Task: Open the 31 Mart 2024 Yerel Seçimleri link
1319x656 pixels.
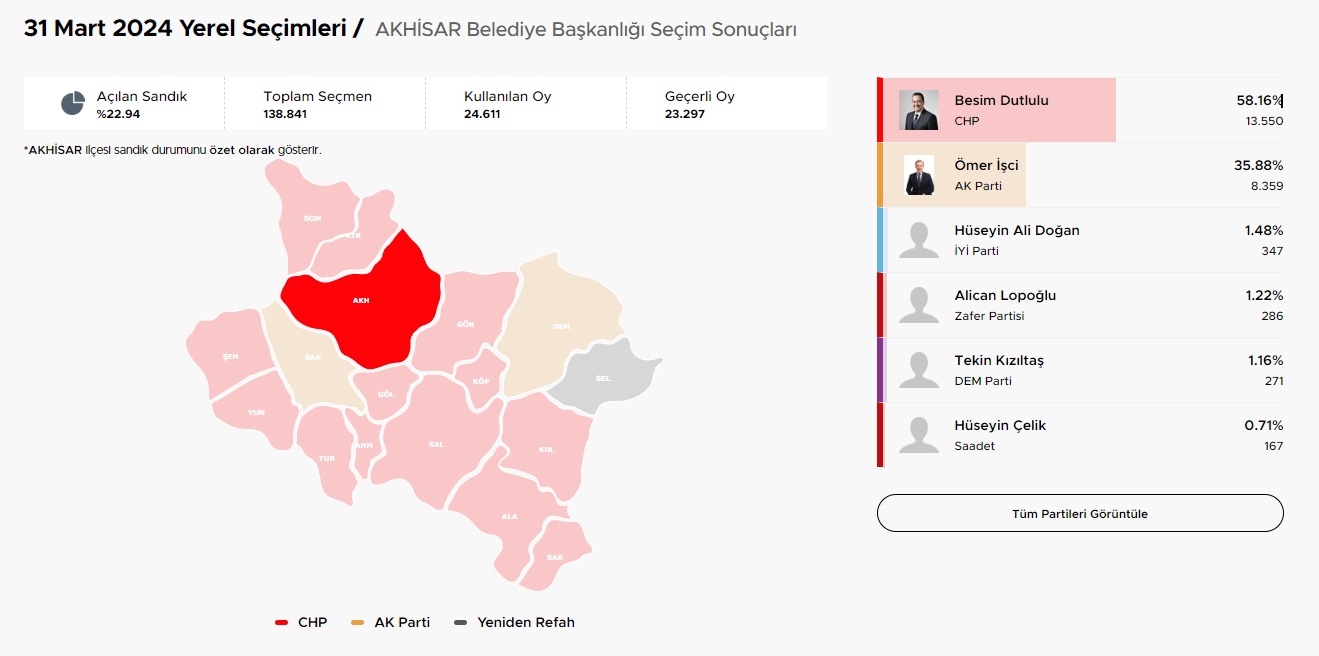Action: 186,29
